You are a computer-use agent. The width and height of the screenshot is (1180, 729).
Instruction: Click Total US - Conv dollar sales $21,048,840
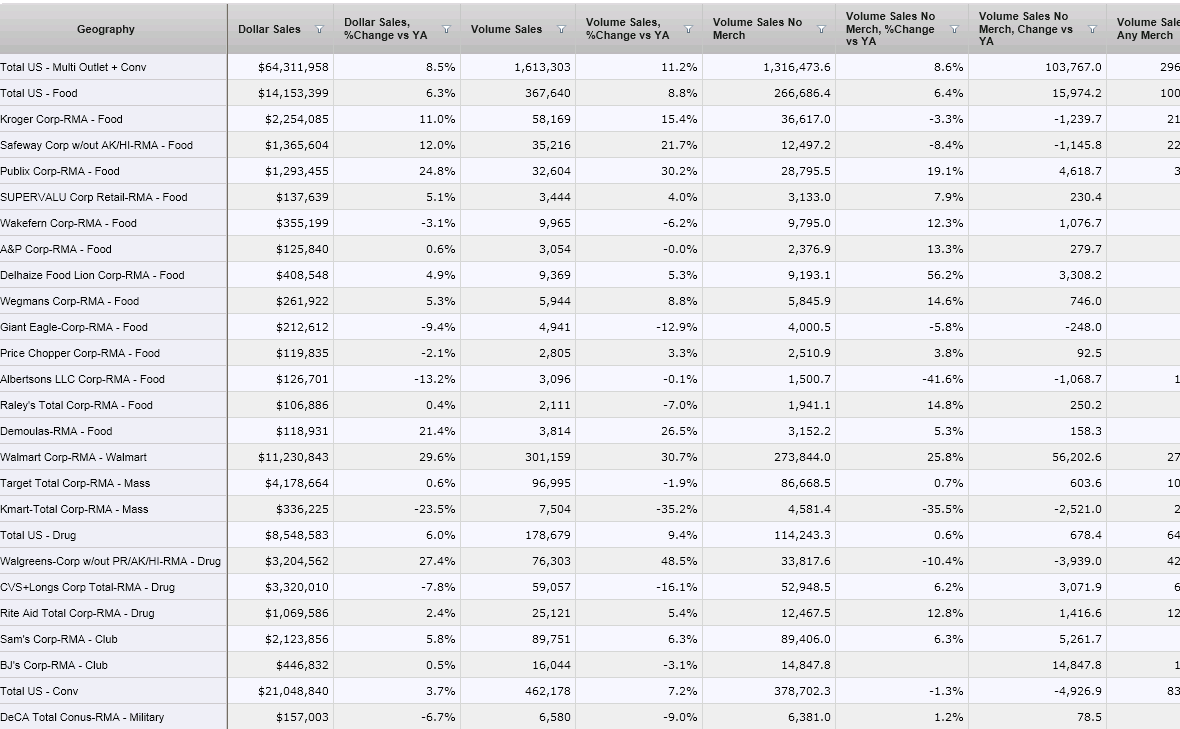[293, 691]
